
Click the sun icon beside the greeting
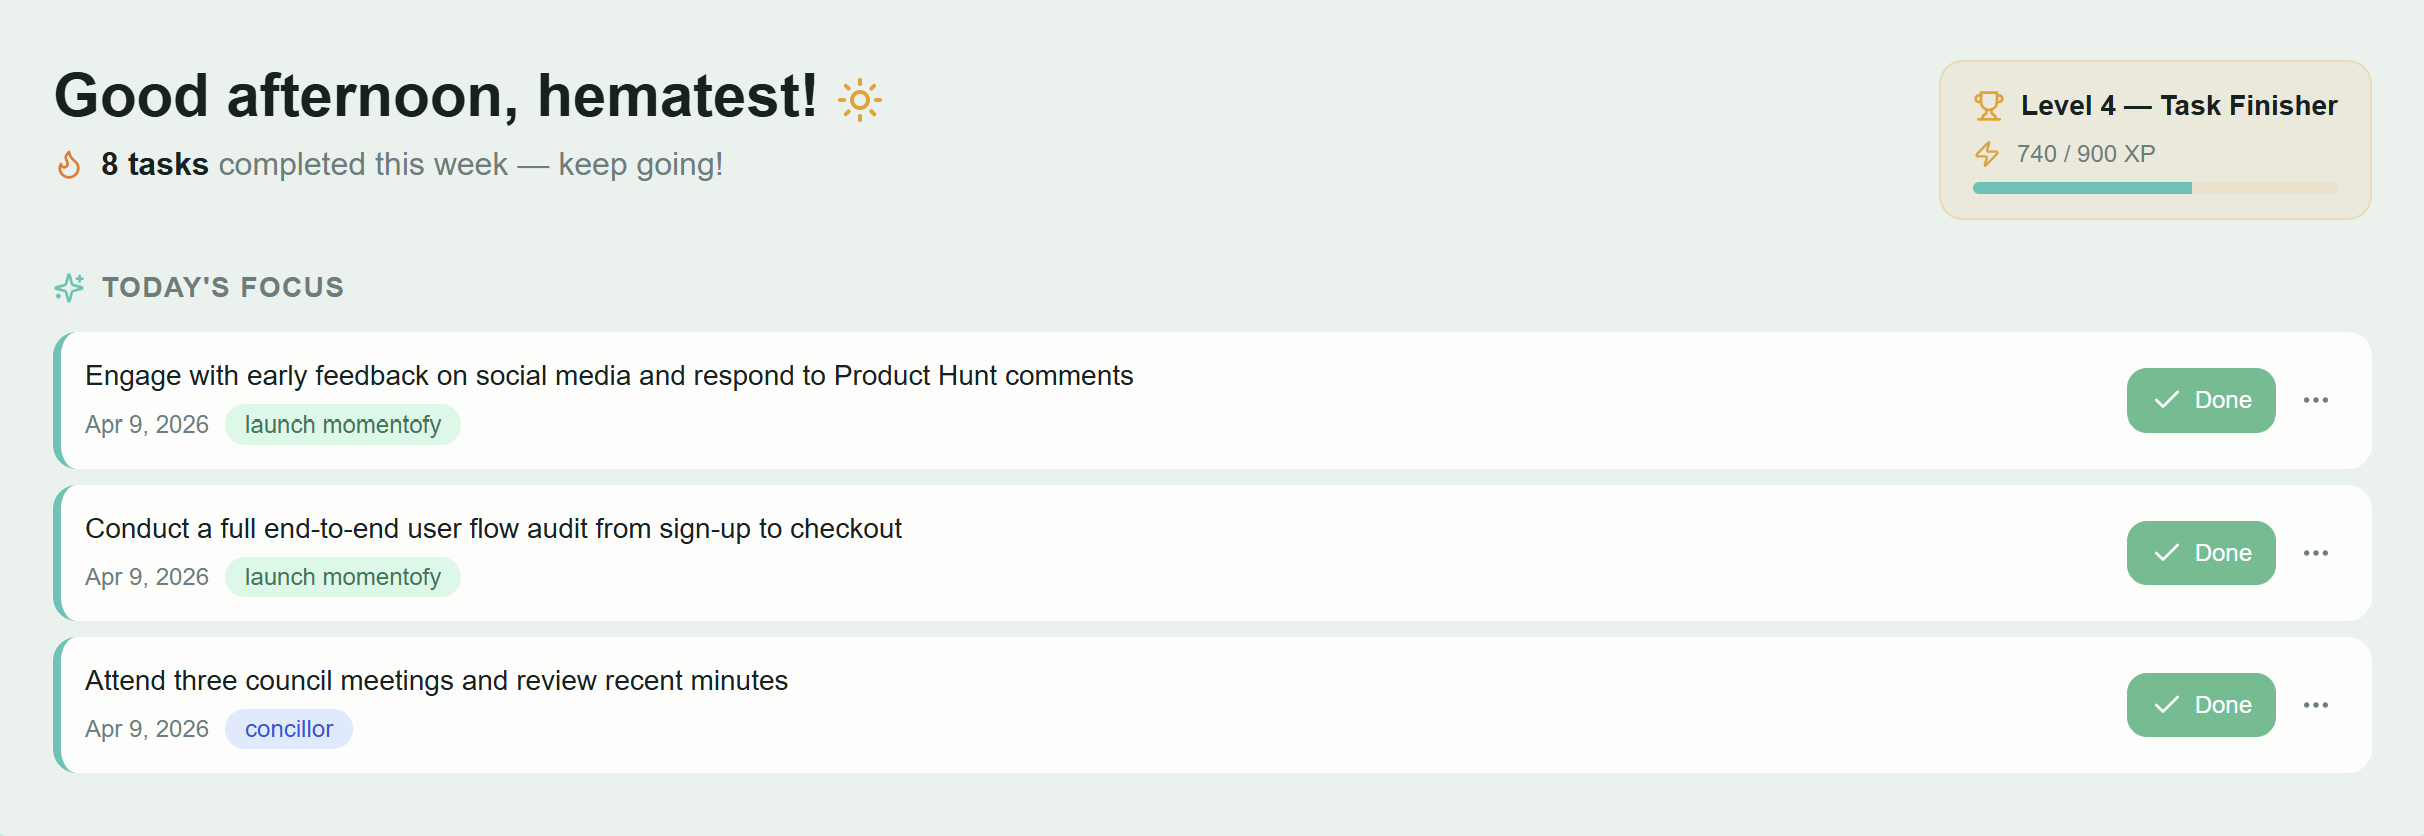859,100
